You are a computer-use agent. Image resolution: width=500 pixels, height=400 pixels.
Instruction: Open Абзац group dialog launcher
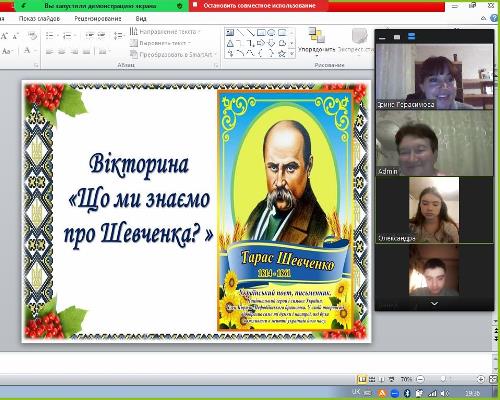click(x=216, y=65)
